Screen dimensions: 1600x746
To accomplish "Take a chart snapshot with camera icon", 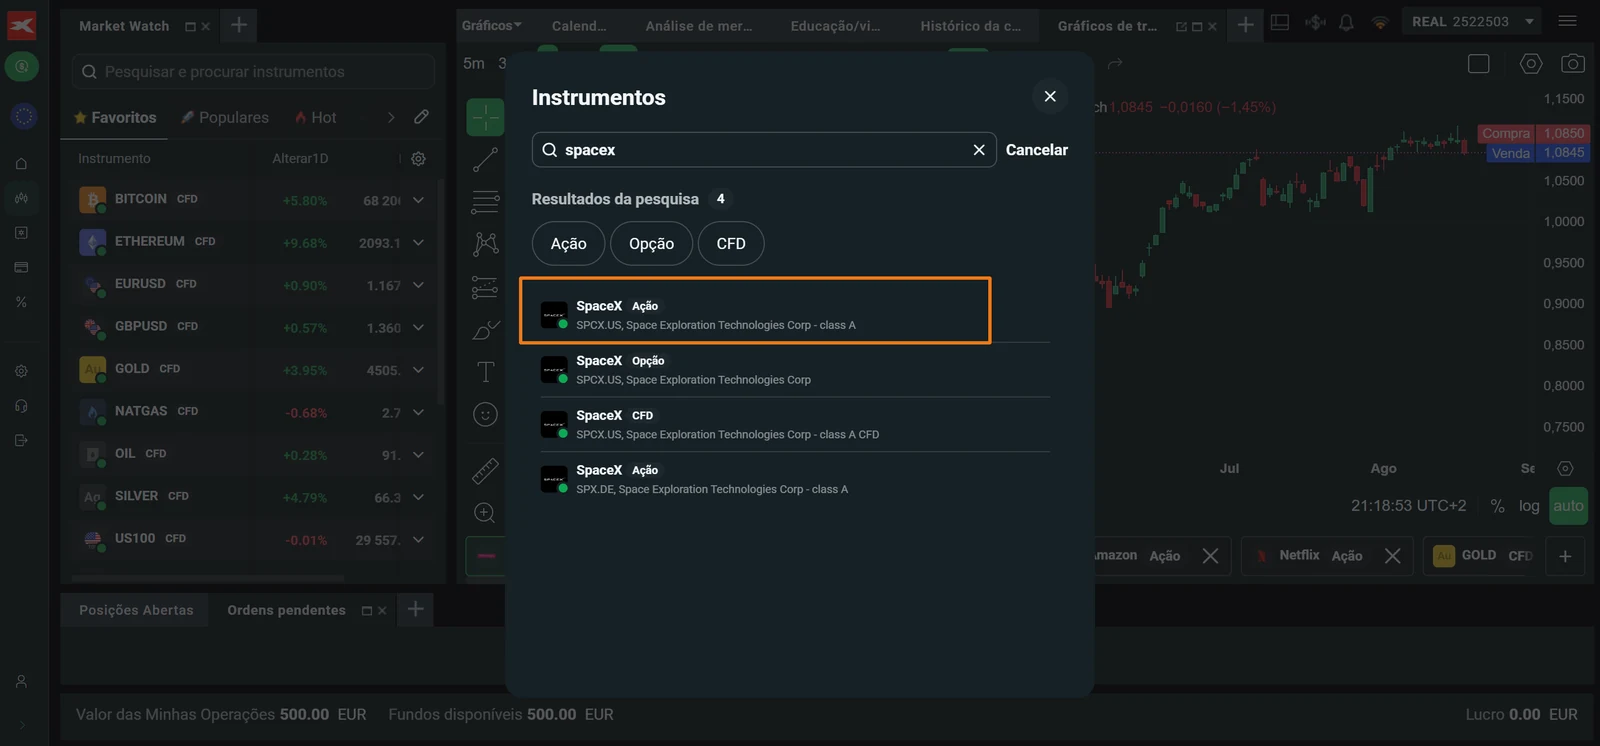I will tap(1573, 64).
